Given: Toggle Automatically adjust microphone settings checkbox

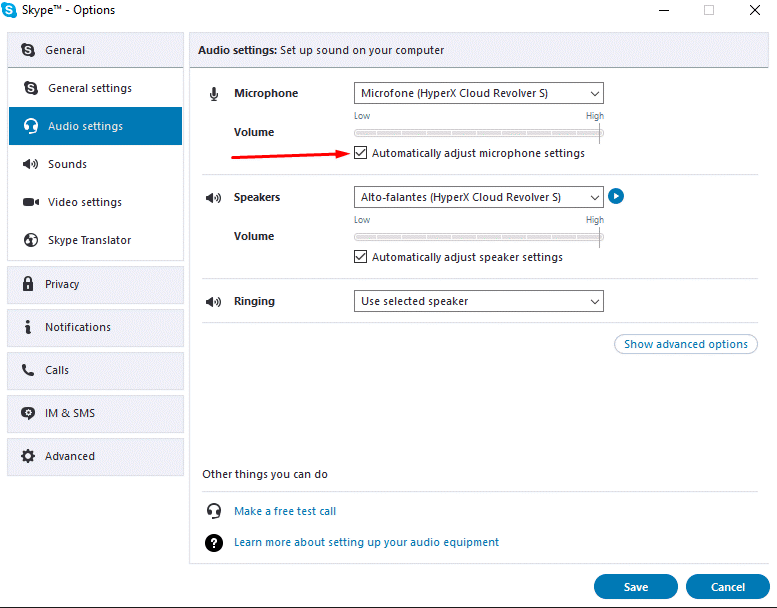Looking at the screenshot, I should pyautogui.click(x=361, y=153).
